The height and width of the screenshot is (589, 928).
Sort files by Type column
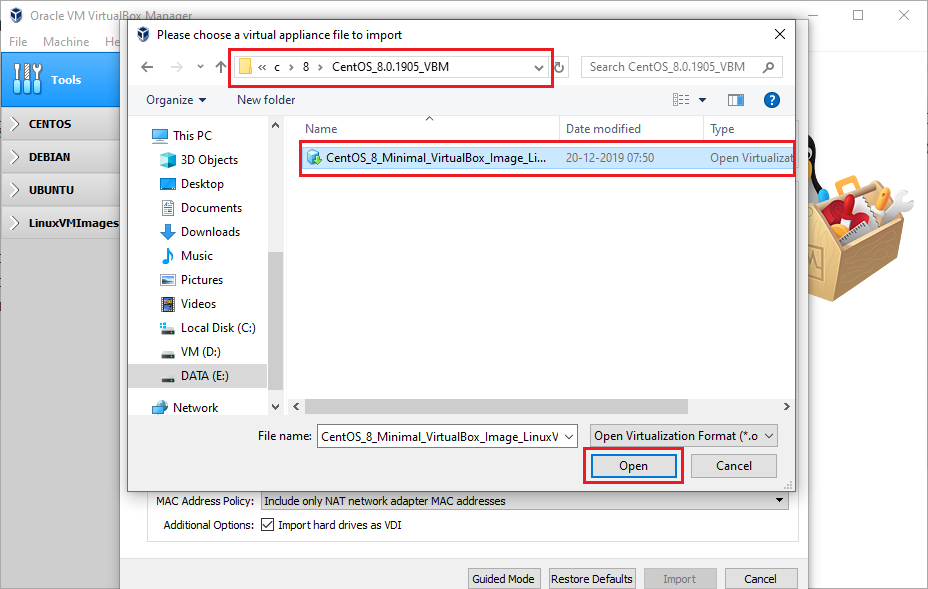click(722, 129)
